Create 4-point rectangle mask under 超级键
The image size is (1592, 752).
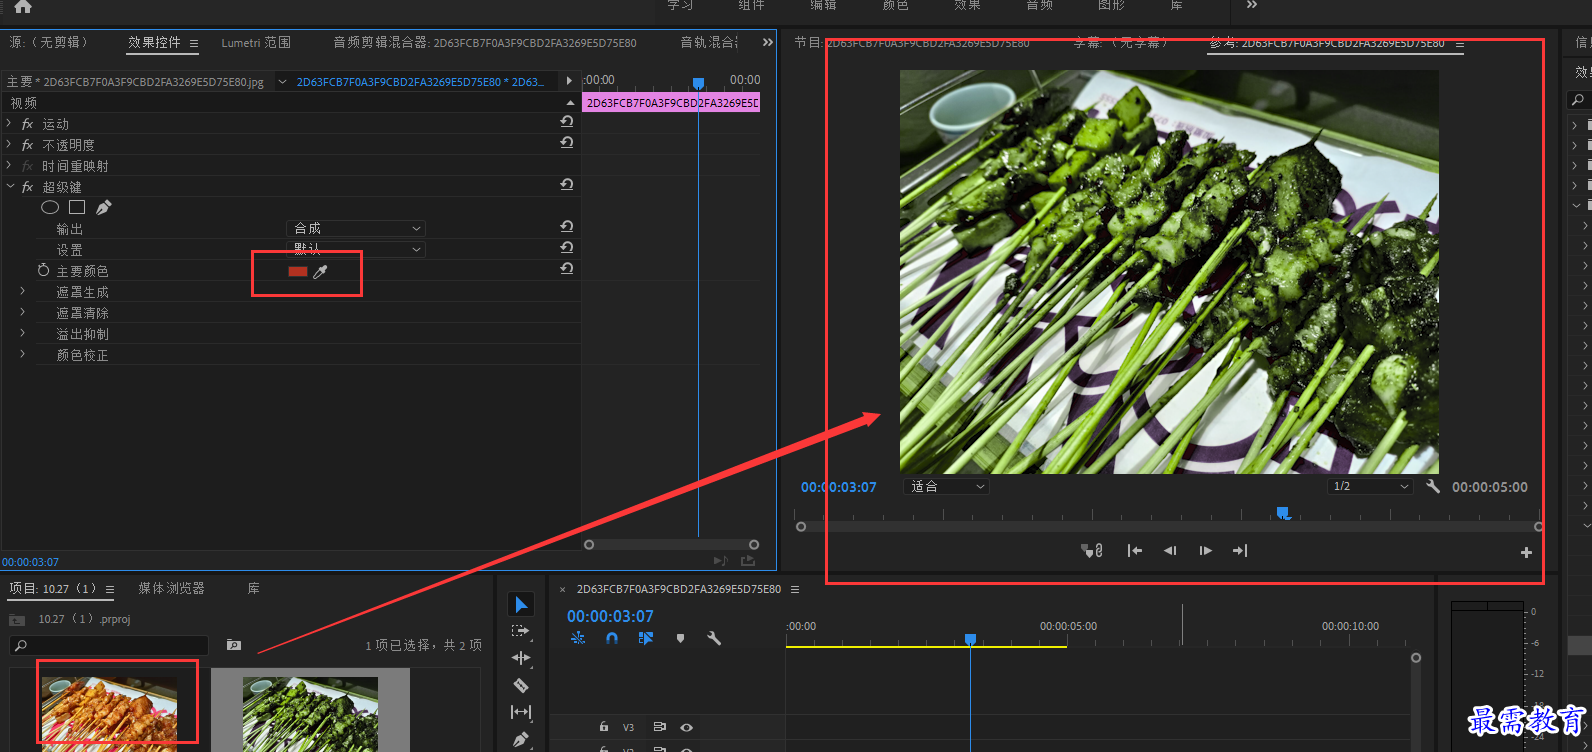[x=77, y=207]
